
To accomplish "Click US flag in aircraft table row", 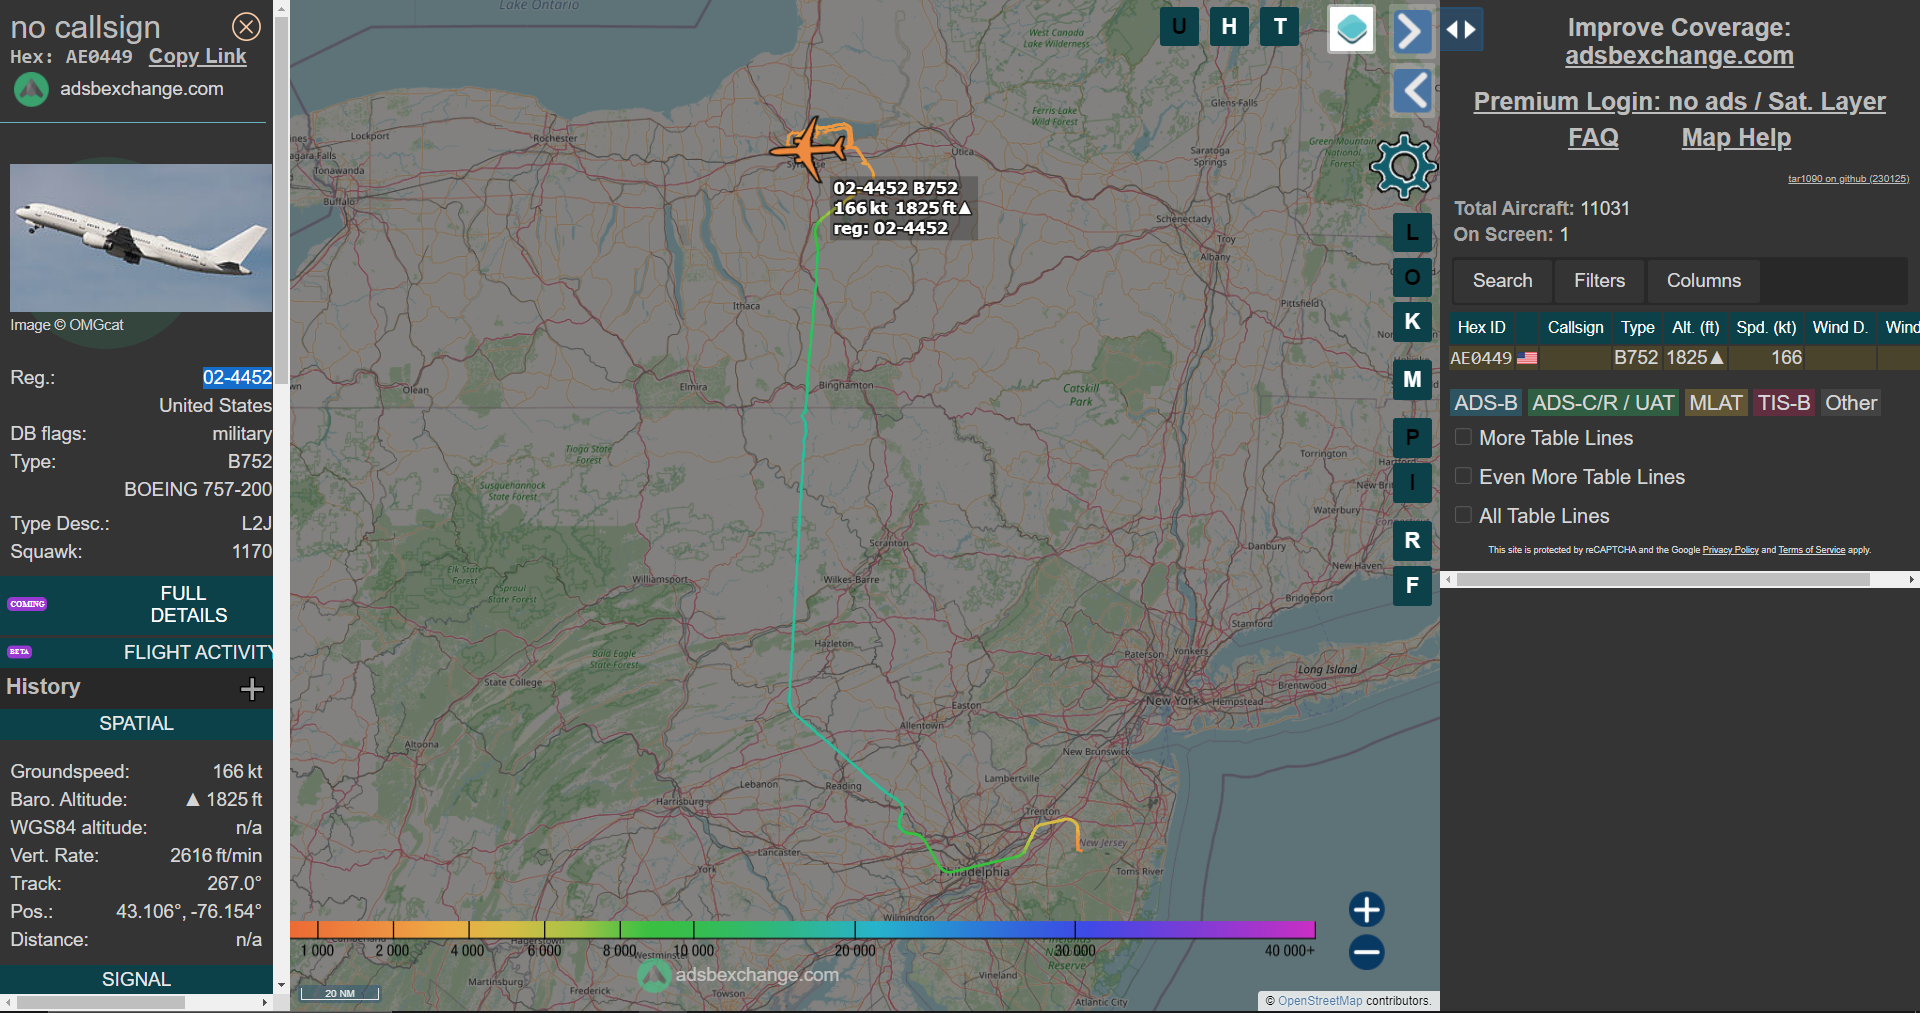I will (x=1527, y=358).
